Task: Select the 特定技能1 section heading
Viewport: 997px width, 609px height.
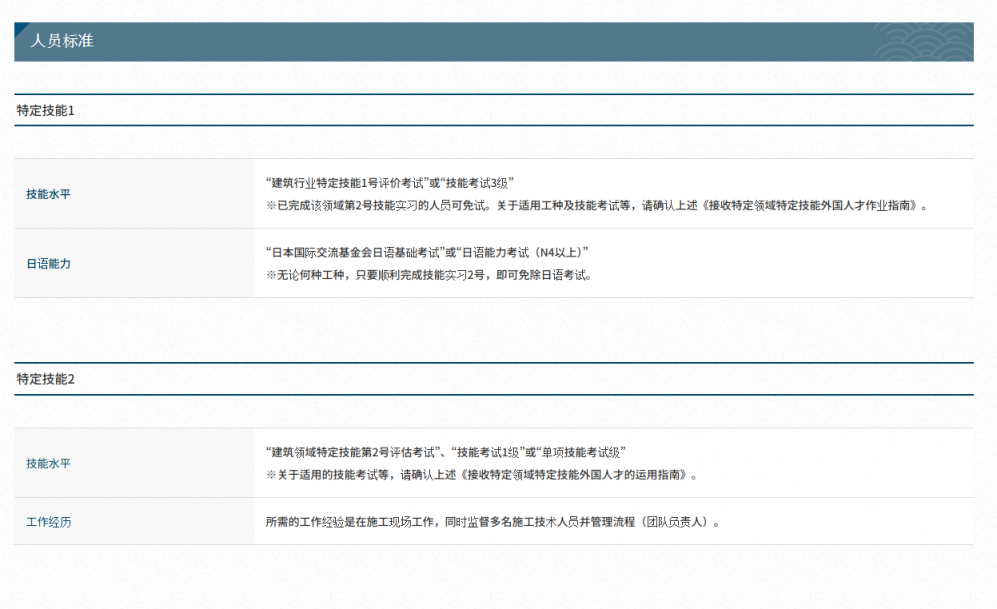Action: [x=46, y=110]
